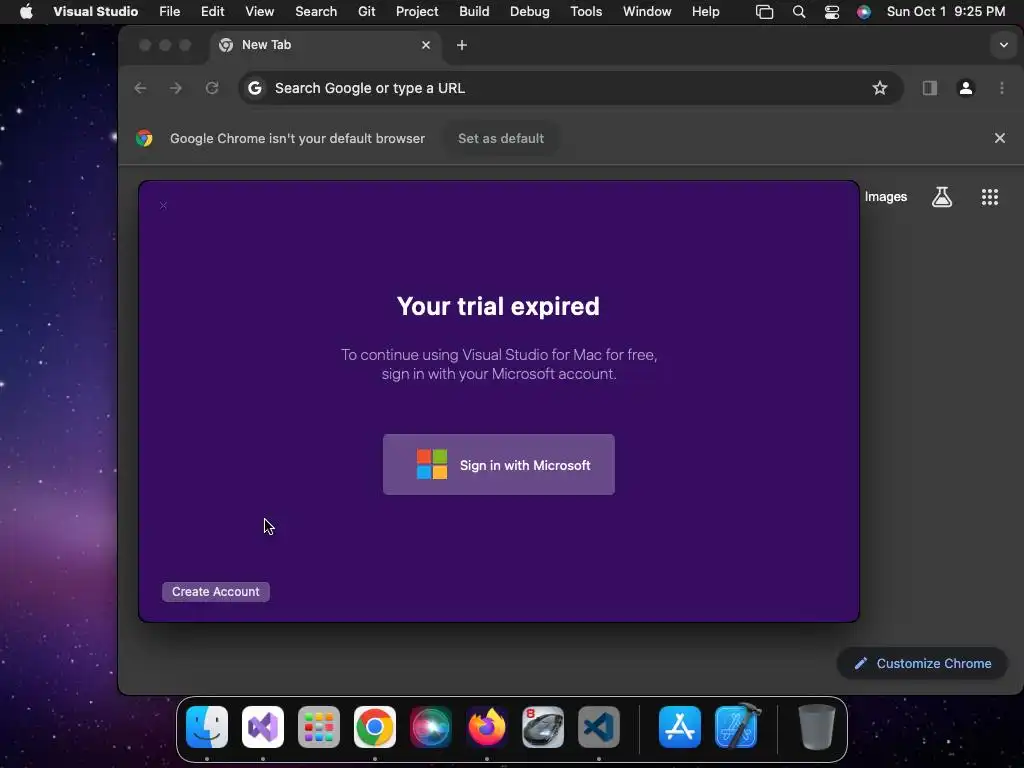
Task: Open the Tools menu
Action: 586,12
